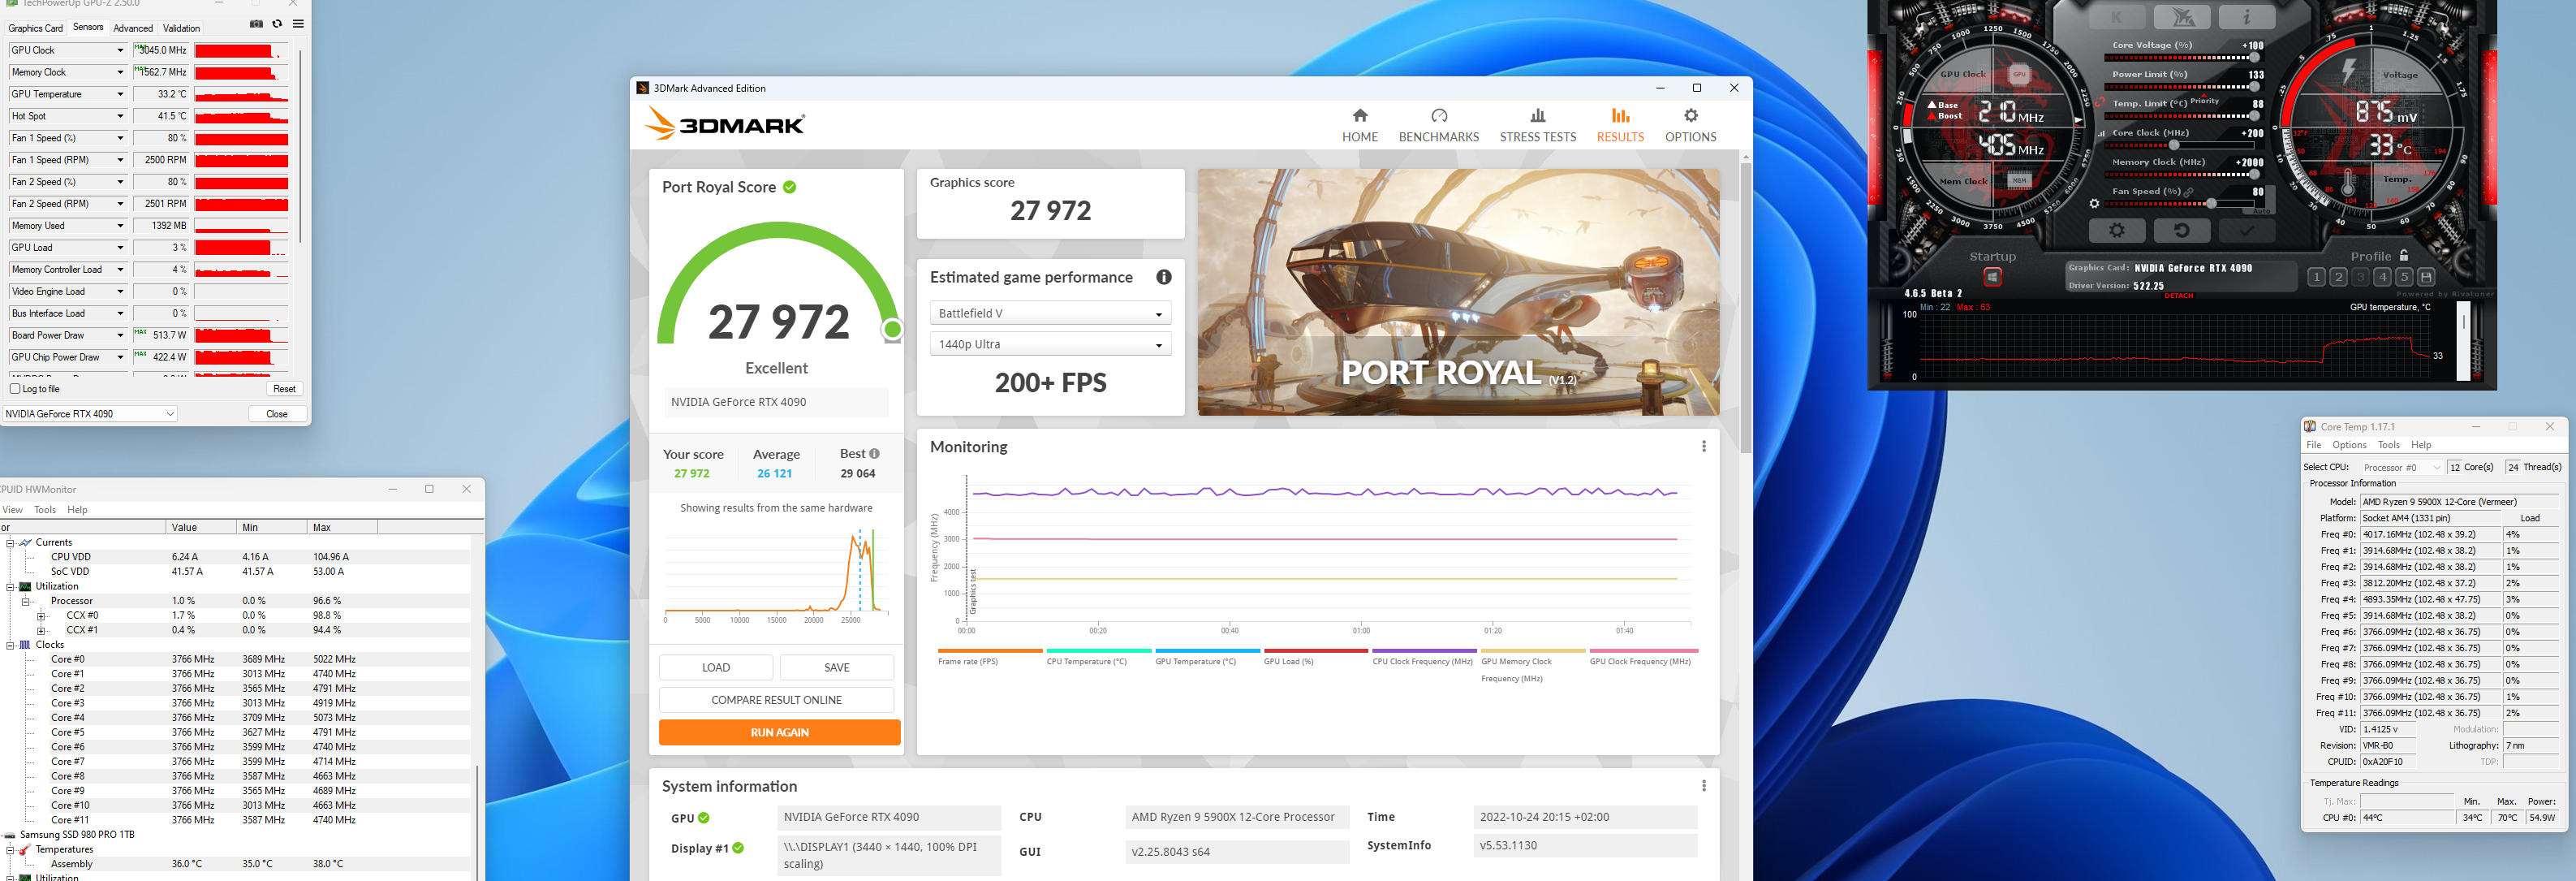Screen dimensions: 2576x881
Task: Open 3DMark BENCHMARKS section
Action: (1438, 126)
